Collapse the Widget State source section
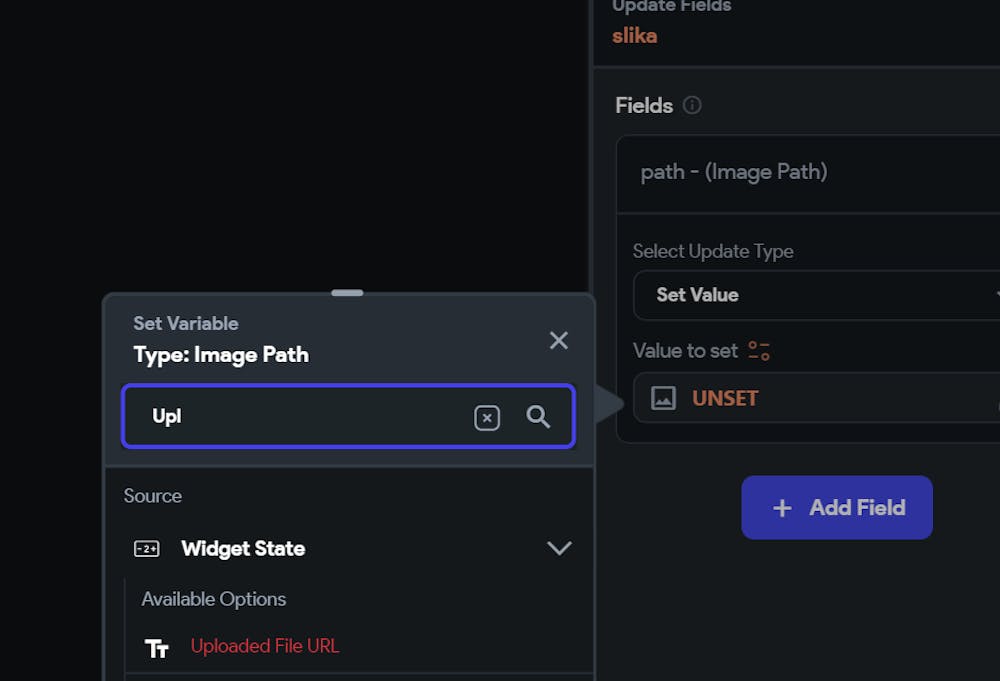 coord(560,548)
